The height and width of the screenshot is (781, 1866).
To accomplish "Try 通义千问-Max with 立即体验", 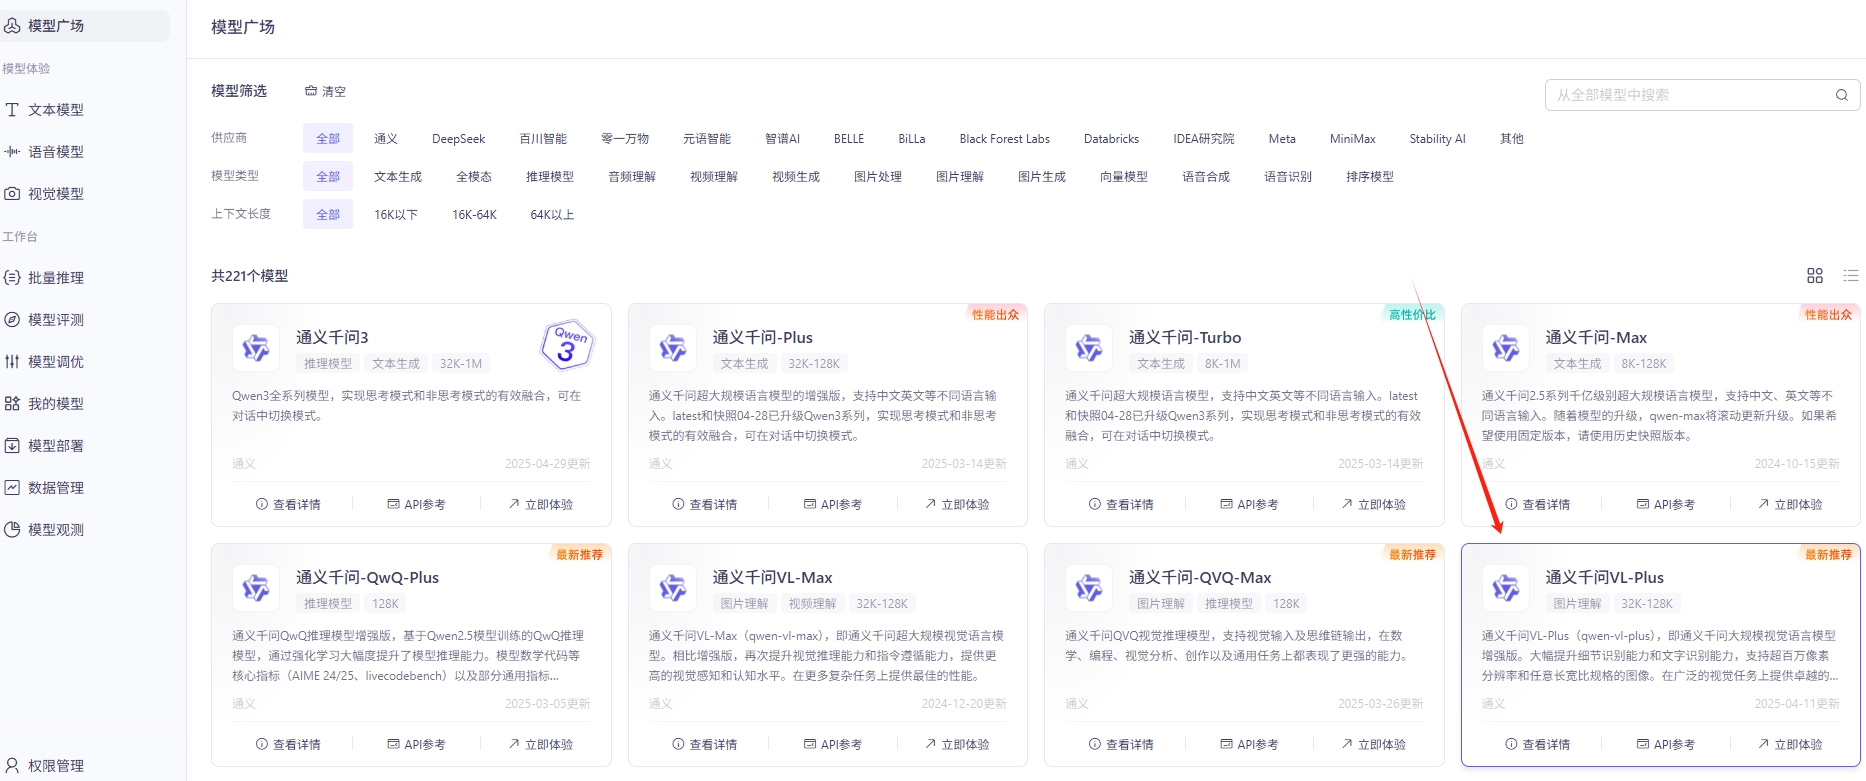I will 1790,505.
